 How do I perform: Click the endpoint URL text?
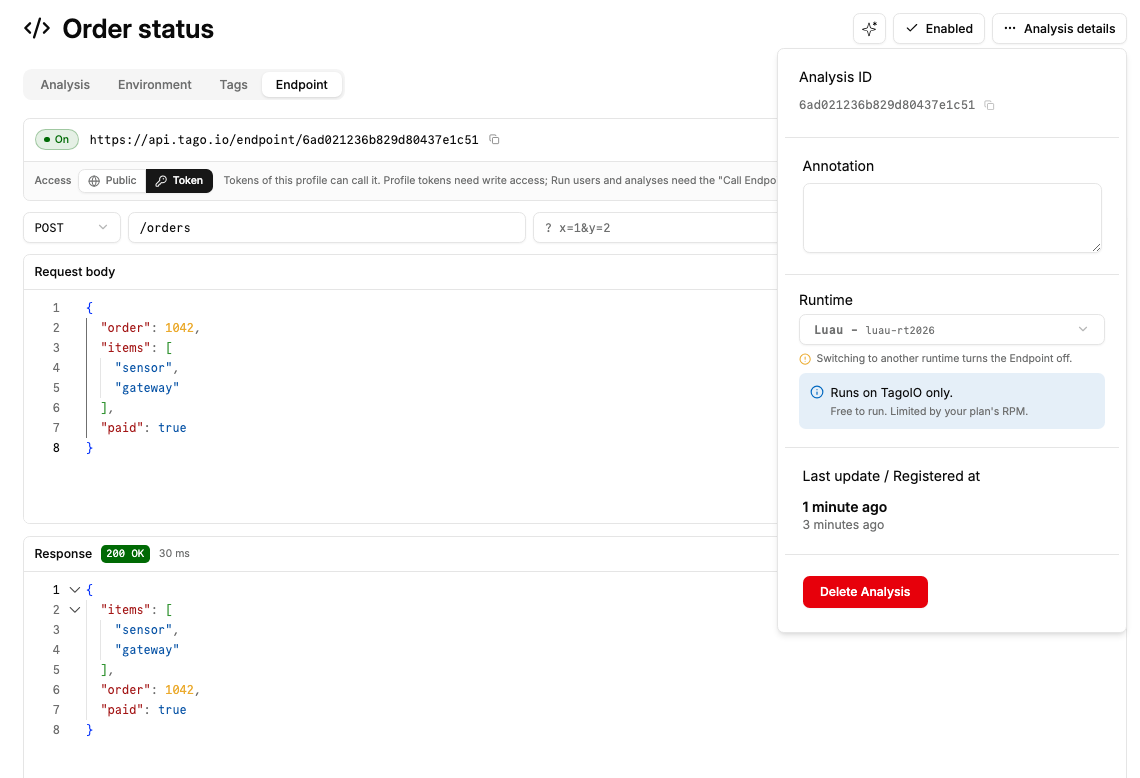tap(284, 139)
